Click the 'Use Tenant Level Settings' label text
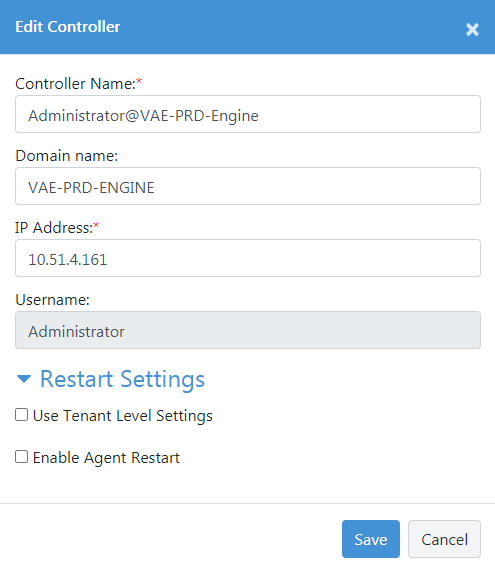The height and width of the screenshot is (572, 495). click(123, 416)
